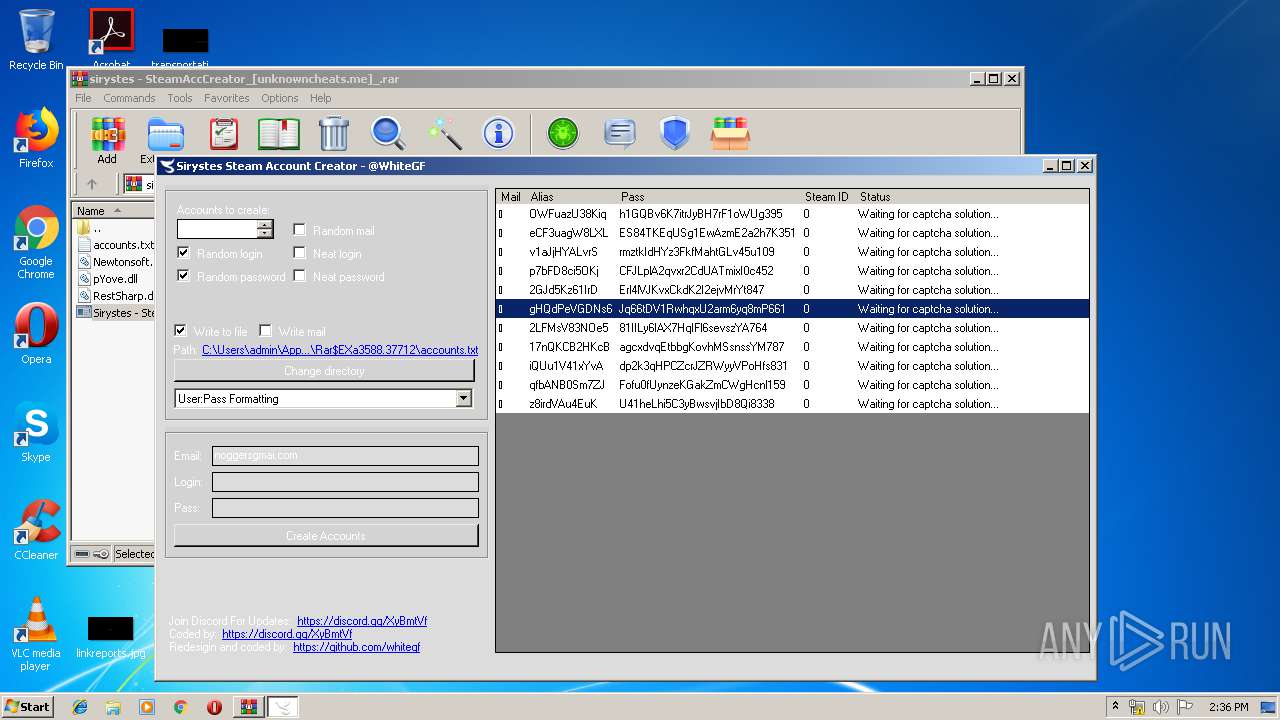Open Skype desktop shortcut
1280x720 pixels.
[x=36, y=431]
